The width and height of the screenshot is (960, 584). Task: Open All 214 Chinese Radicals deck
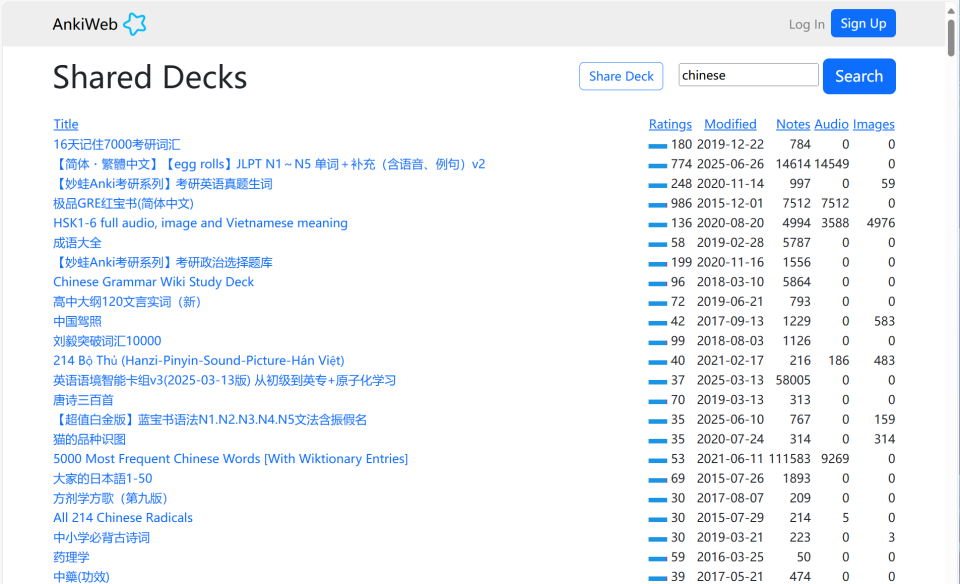[x=122, y=517]
